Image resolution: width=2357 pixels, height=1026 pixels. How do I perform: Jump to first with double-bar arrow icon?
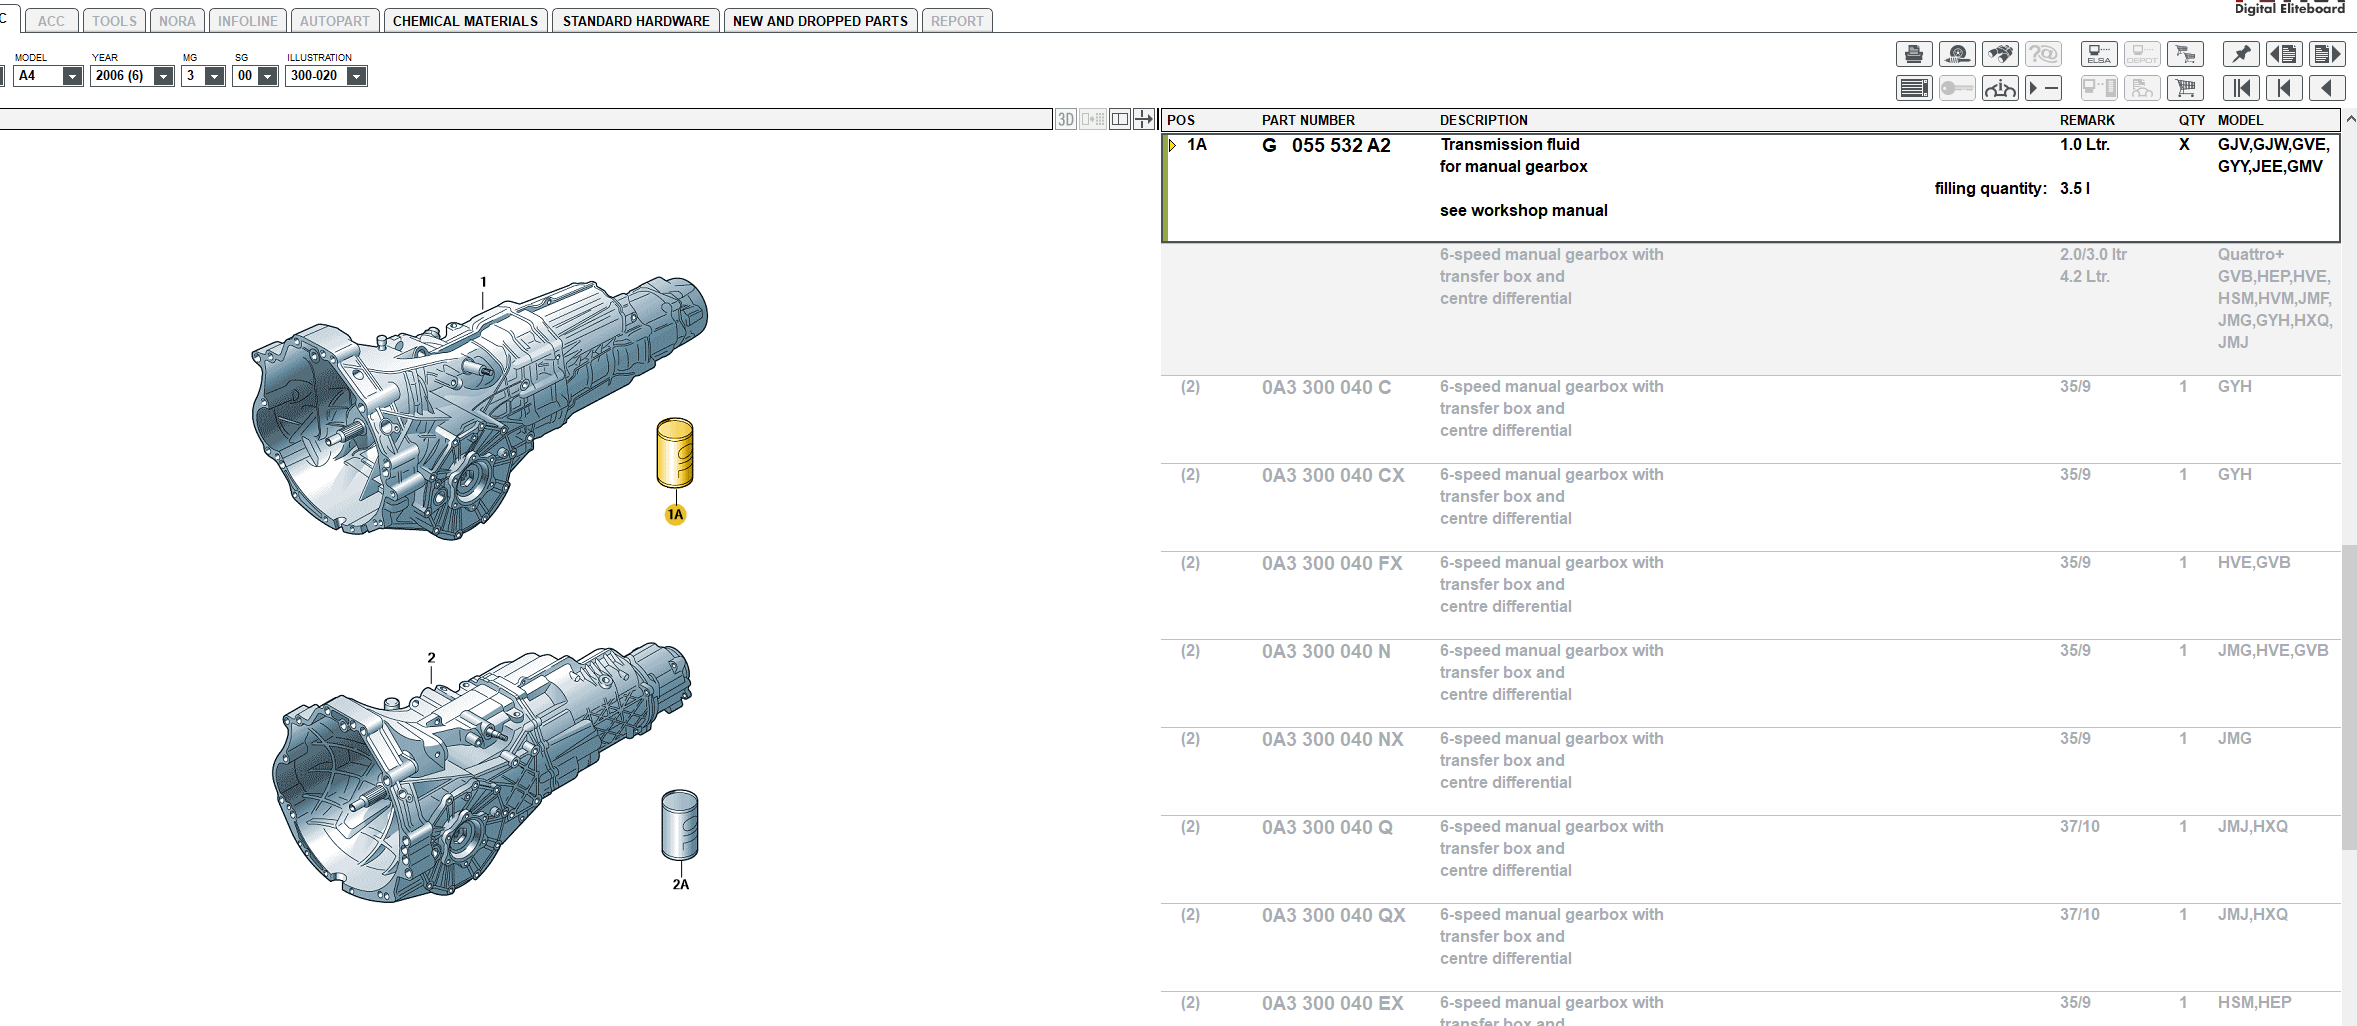coord(2241,88)
